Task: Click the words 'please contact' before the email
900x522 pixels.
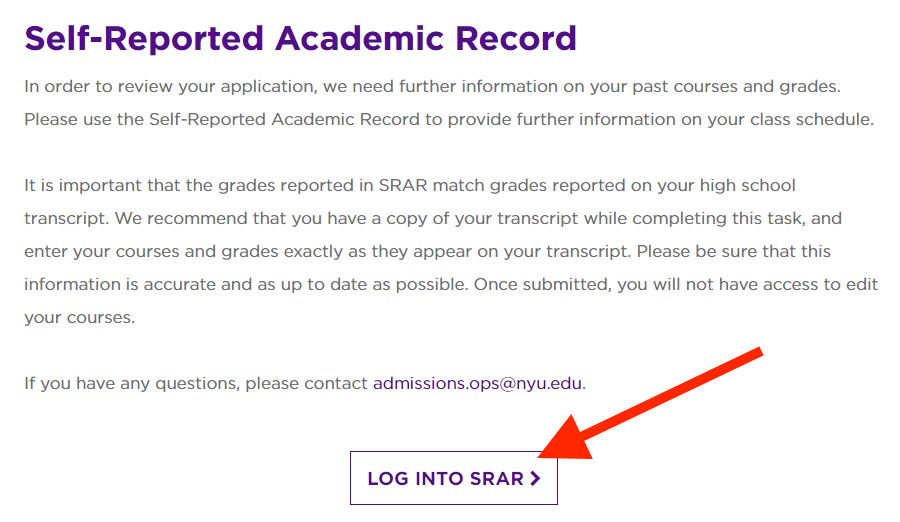Action: point(307,383)
